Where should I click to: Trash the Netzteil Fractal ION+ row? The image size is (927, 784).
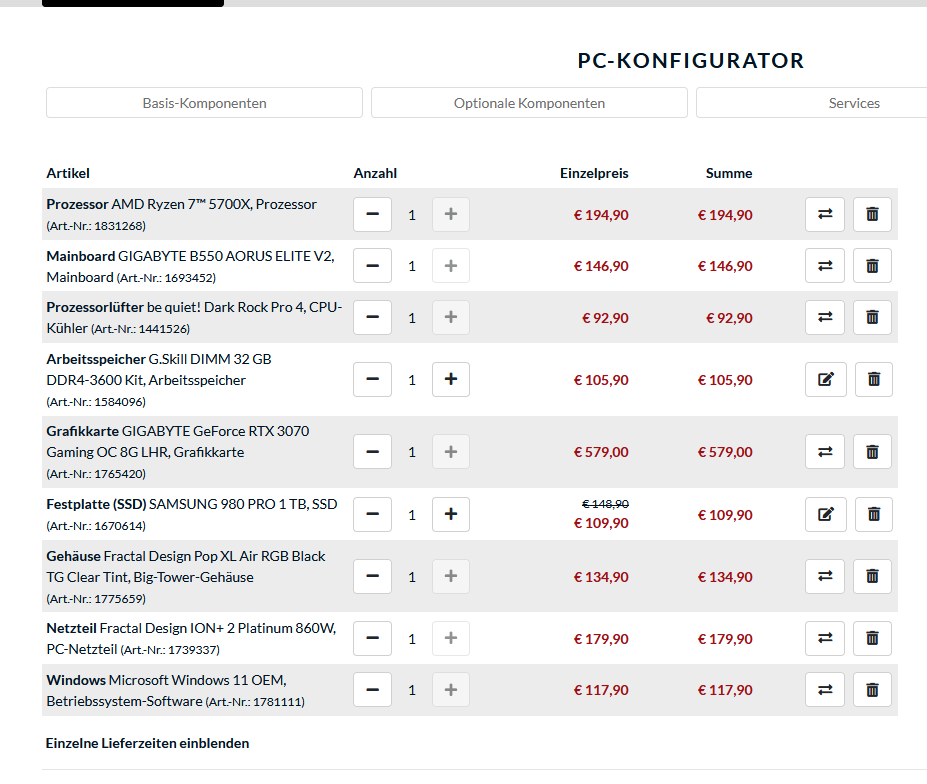coord(872,638)
